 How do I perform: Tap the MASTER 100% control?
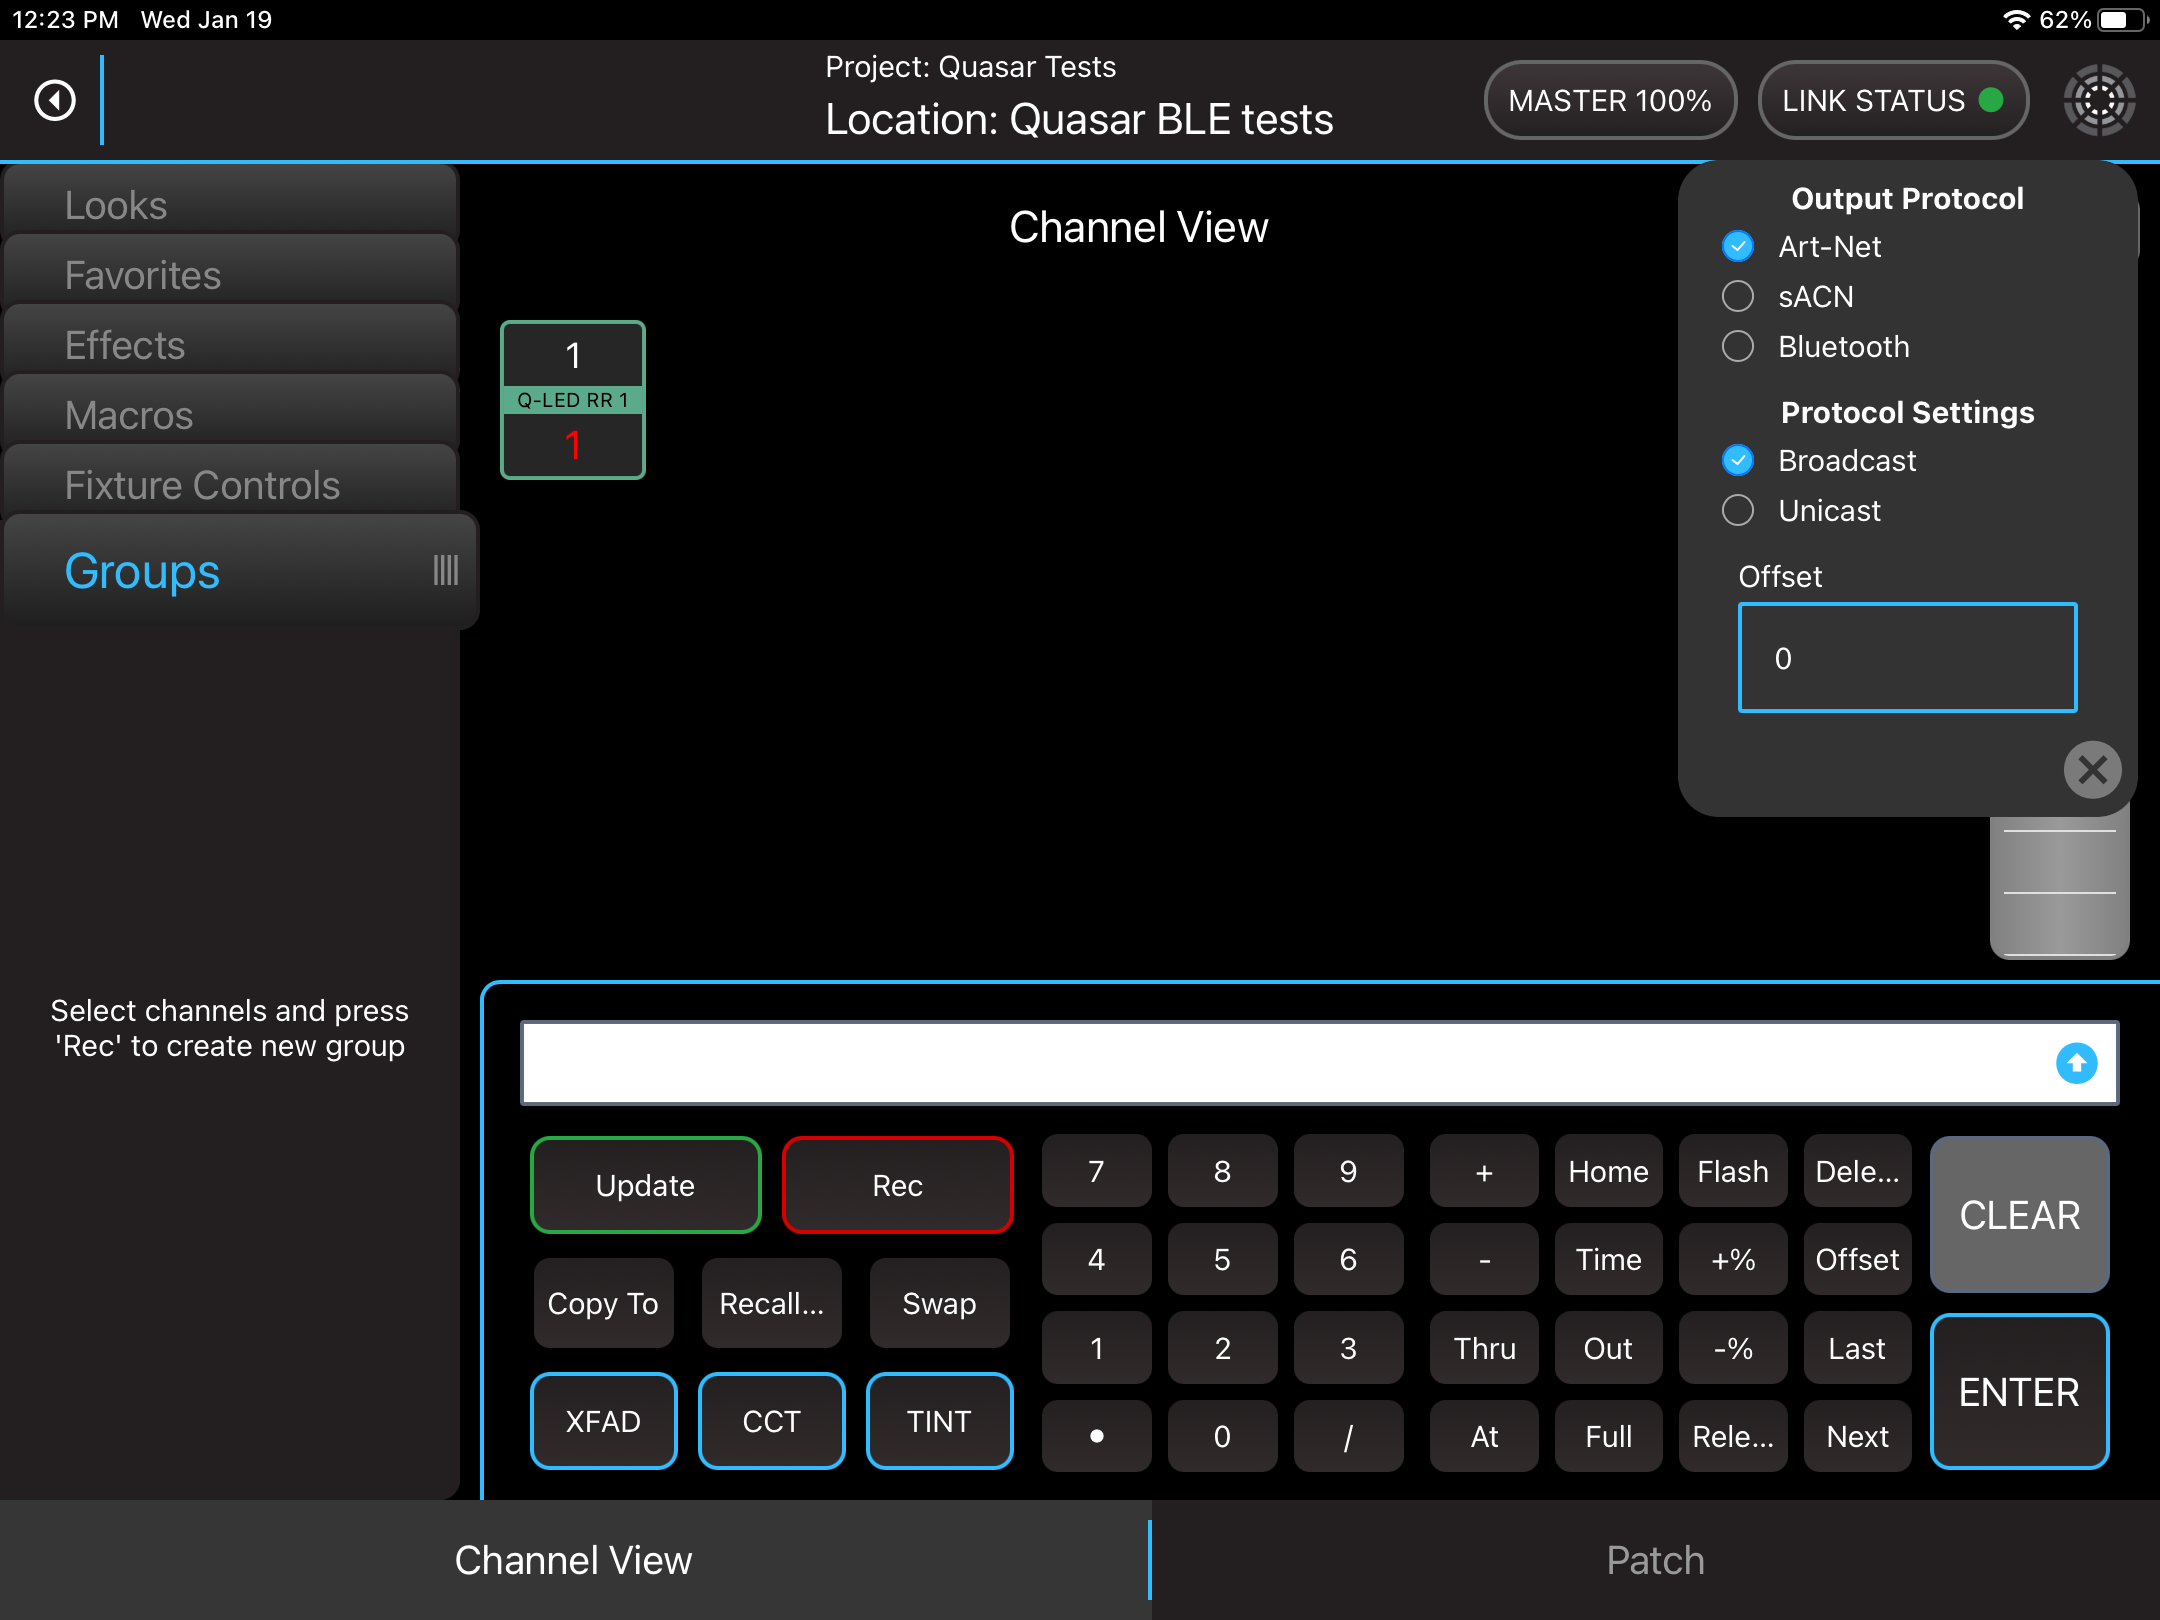pos(1609,100)
